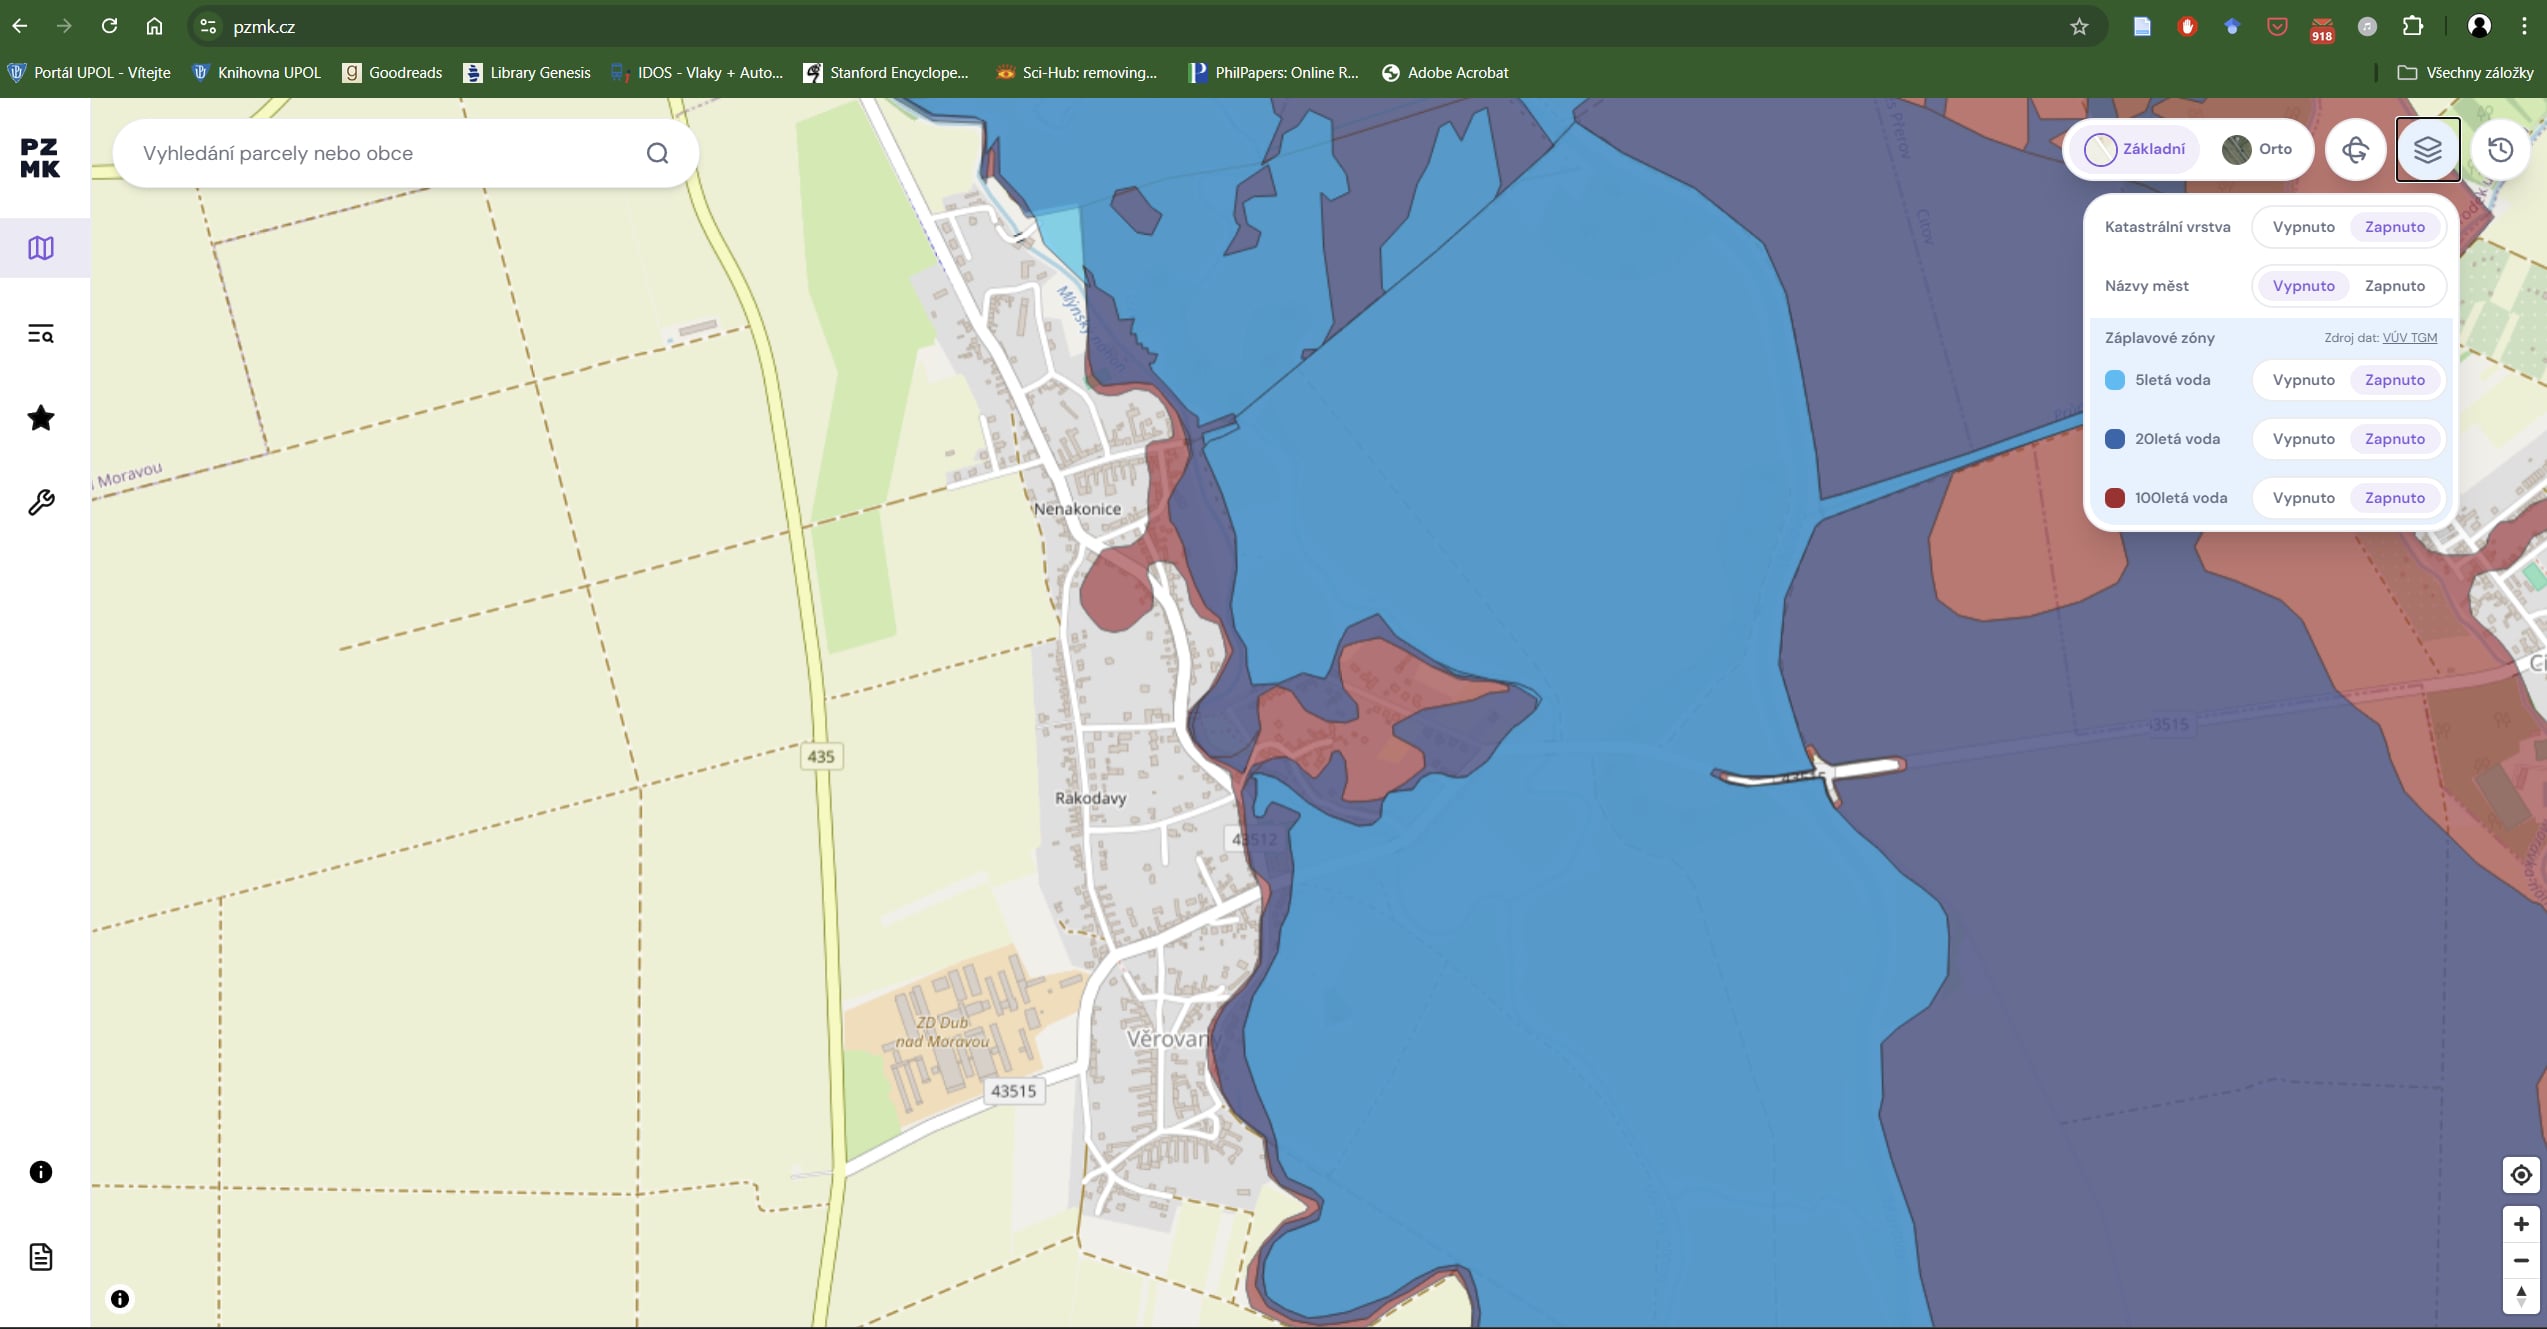Disable 5letá voda flood layer
This screenshot has height=1329, width=2547.
[x=2303, y=380]
